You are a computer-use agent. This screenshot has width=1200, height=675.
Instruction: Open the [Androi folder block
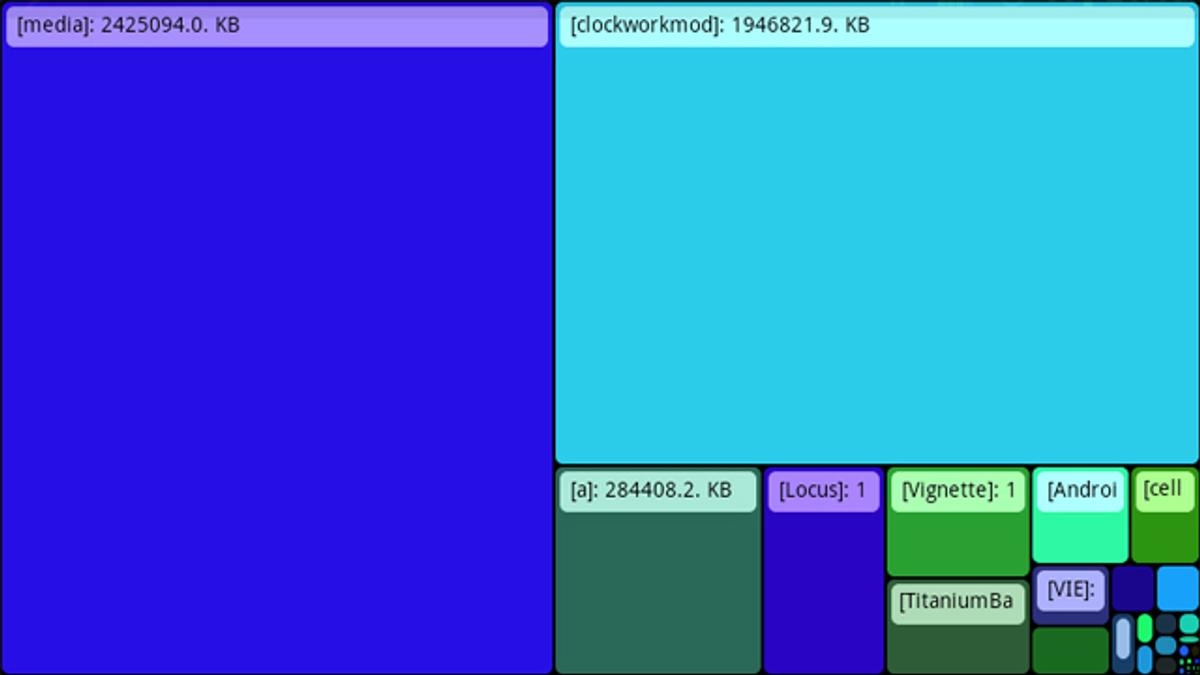(1080, 516)
